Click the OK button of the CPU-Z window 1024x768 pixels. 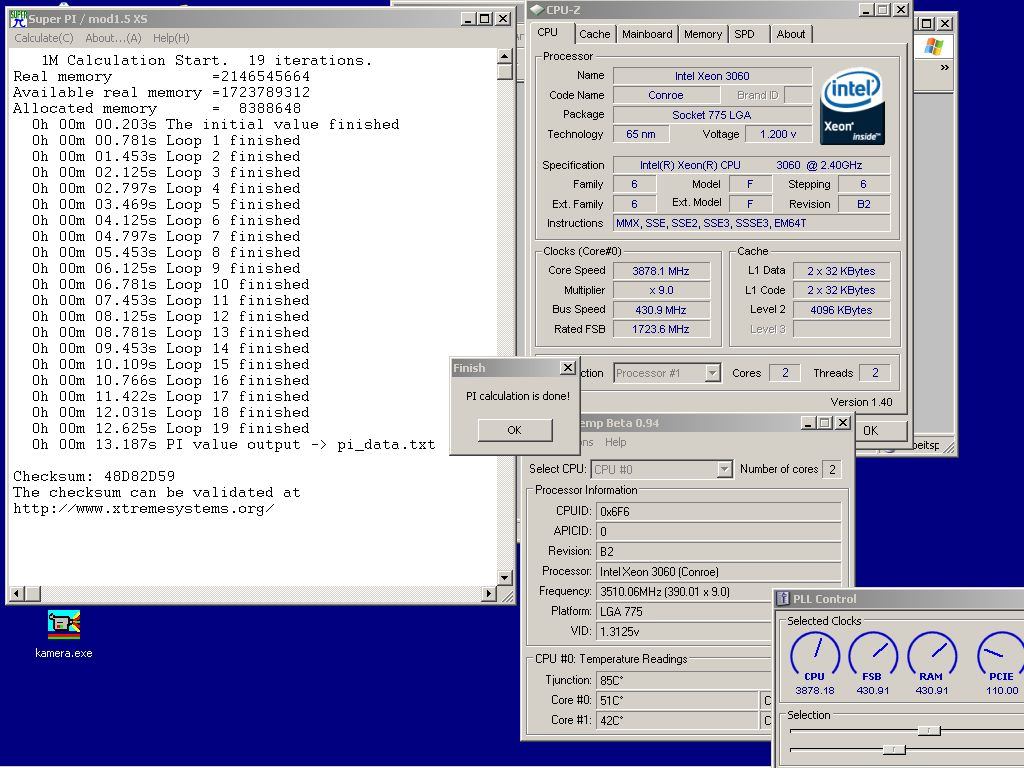pos(881,430)
